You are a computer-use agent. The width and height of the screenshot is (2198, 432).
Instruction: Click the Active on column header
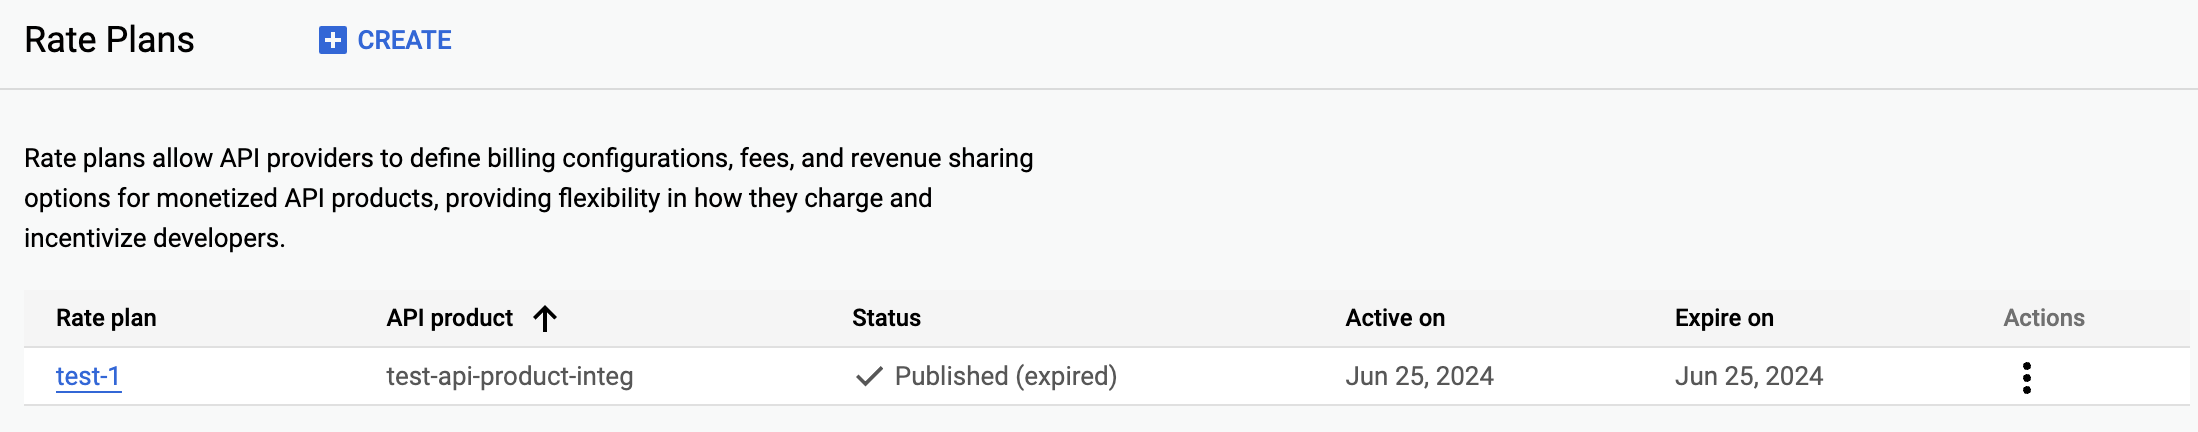(x=1394, y=318)
